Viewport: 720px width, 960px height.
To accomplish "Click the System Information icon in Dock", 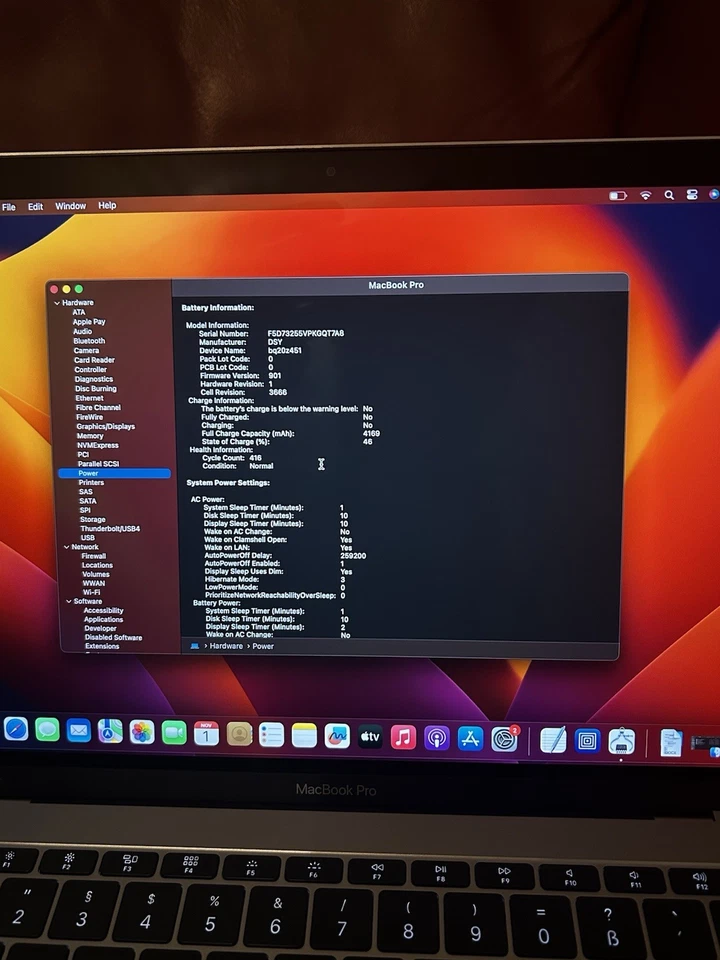I will coord(621,741).
